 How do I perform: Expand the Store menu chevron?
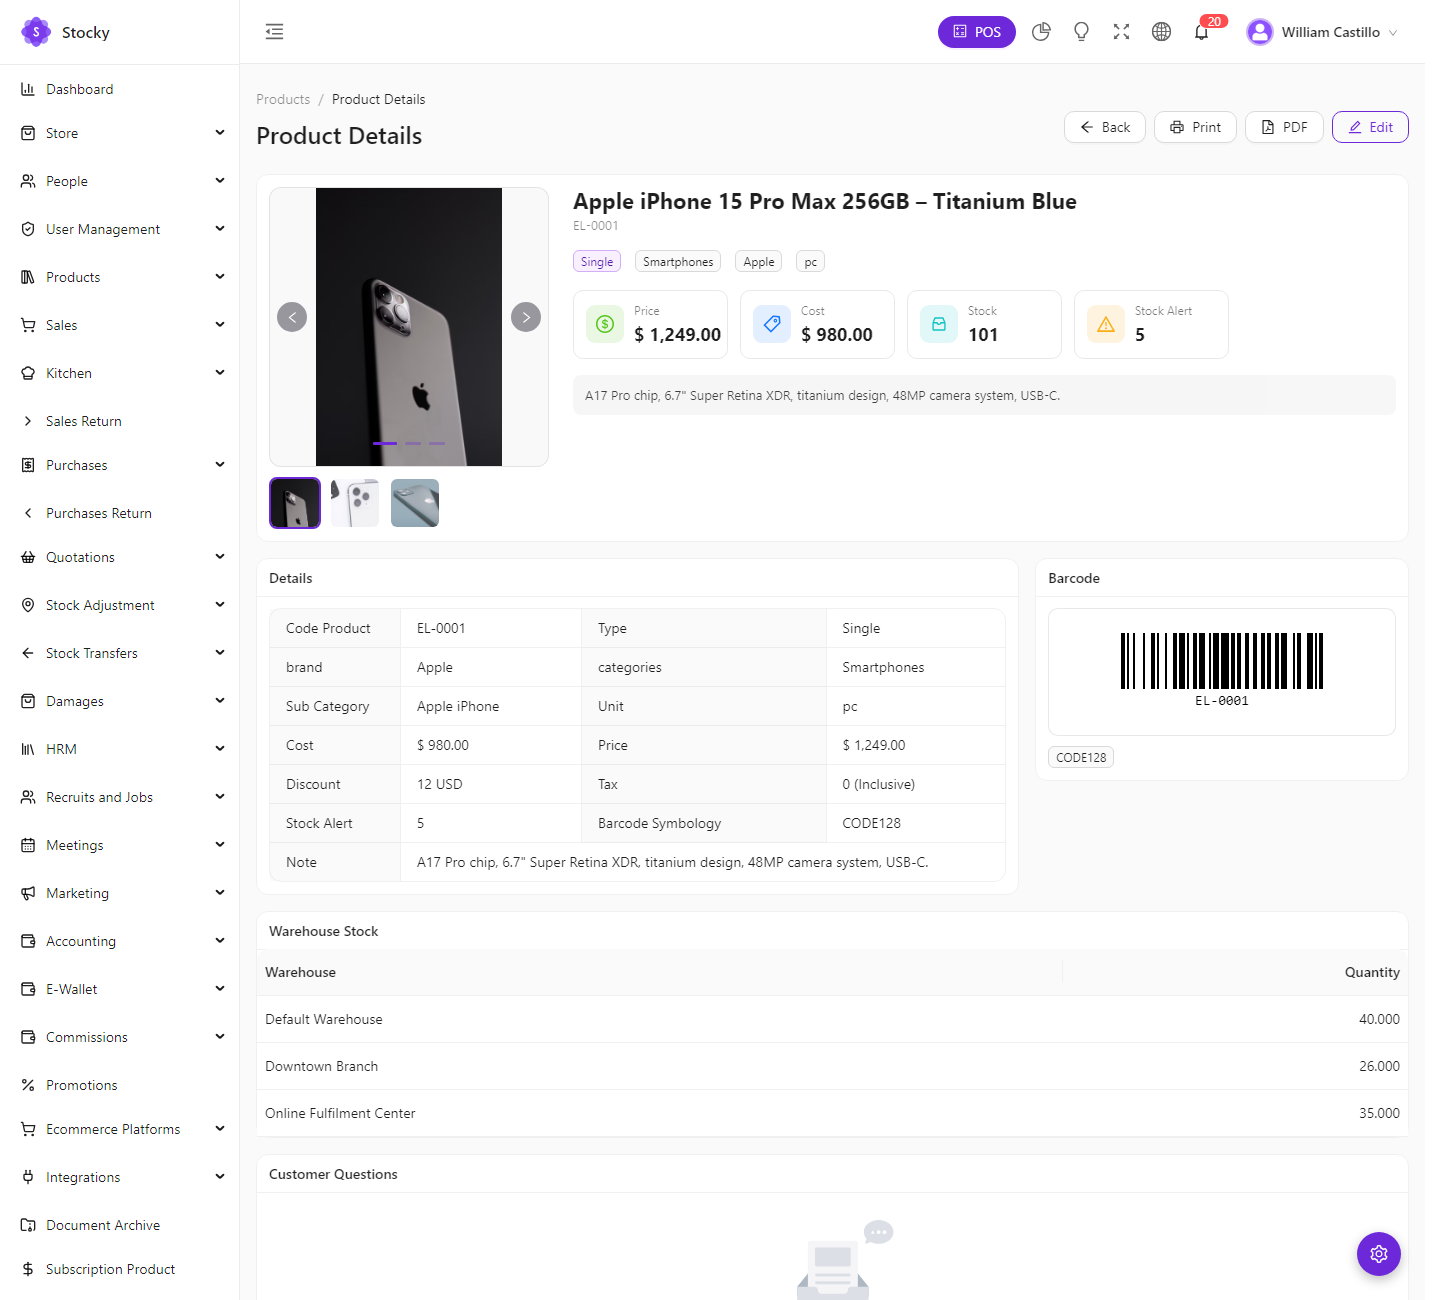(x=220, y=133)
